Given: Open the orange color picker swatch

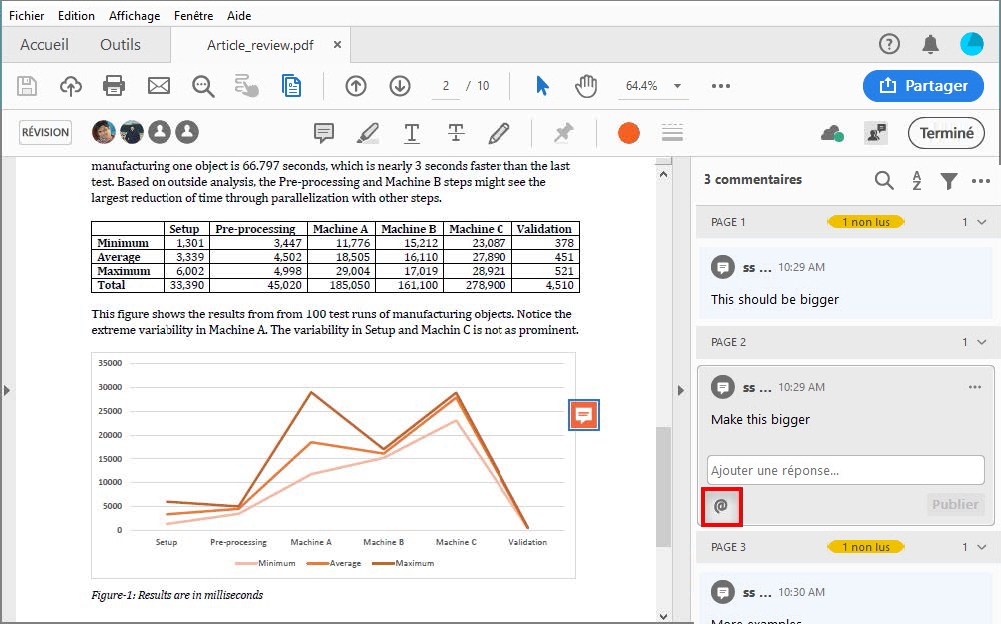Looking at the screenshot, I should point(629,133).
